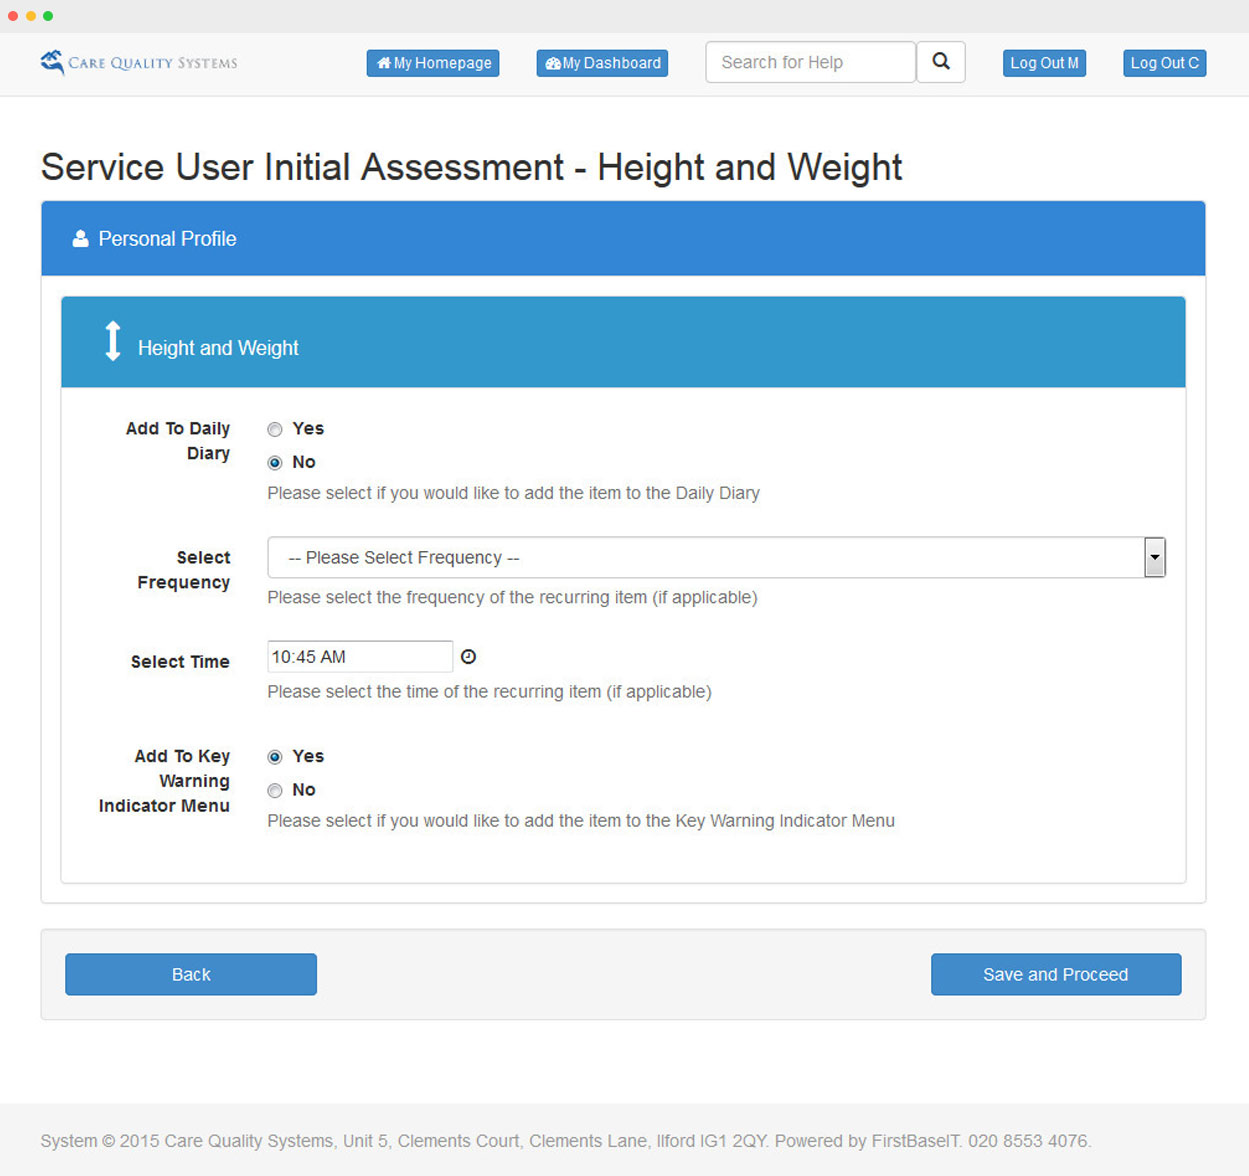1249x1176 pixels.
Task: Click the Care Quality Systems logo
Action: 138,62
